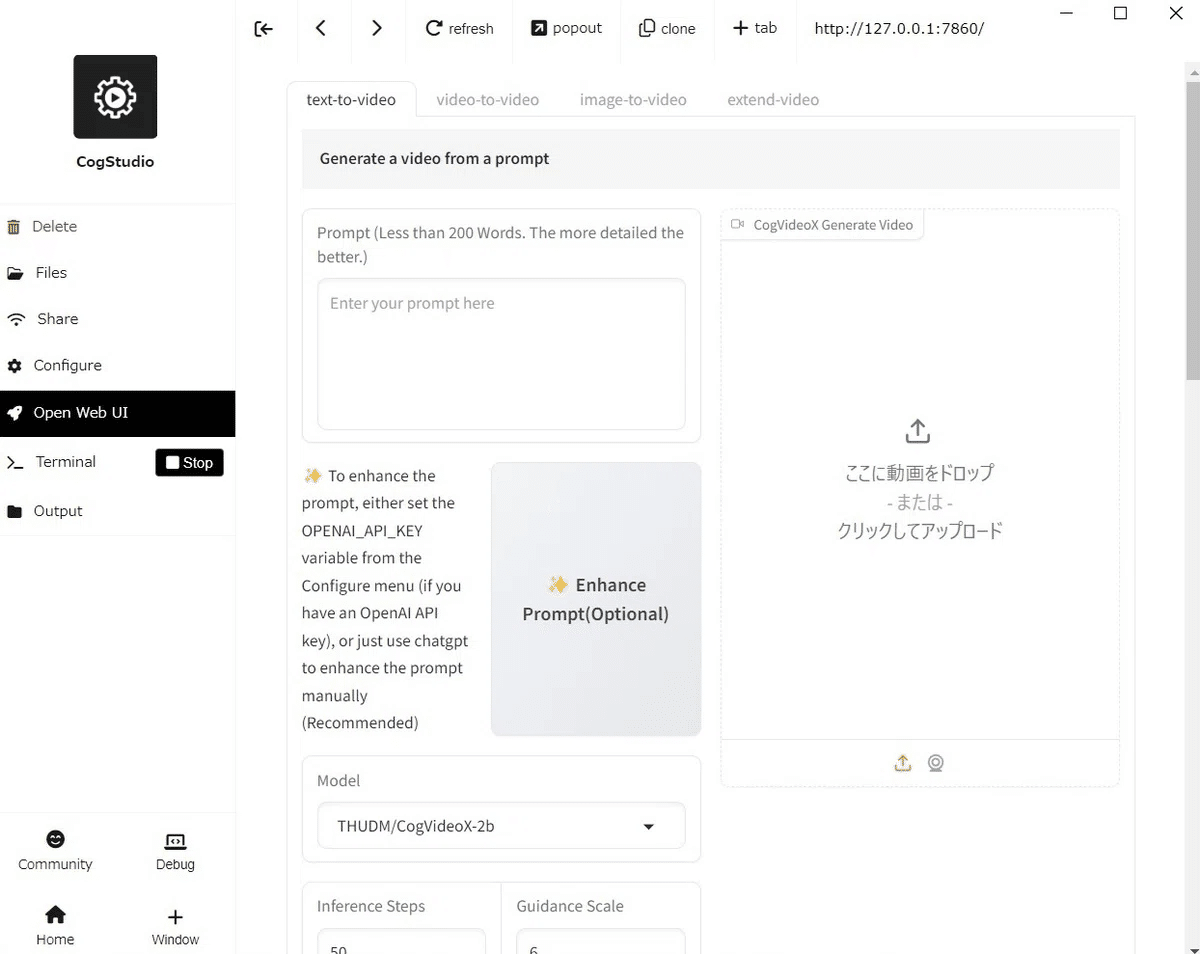Stop the running Terminal script
Screen dimensions: 1200x954
[x=189, y=463]
